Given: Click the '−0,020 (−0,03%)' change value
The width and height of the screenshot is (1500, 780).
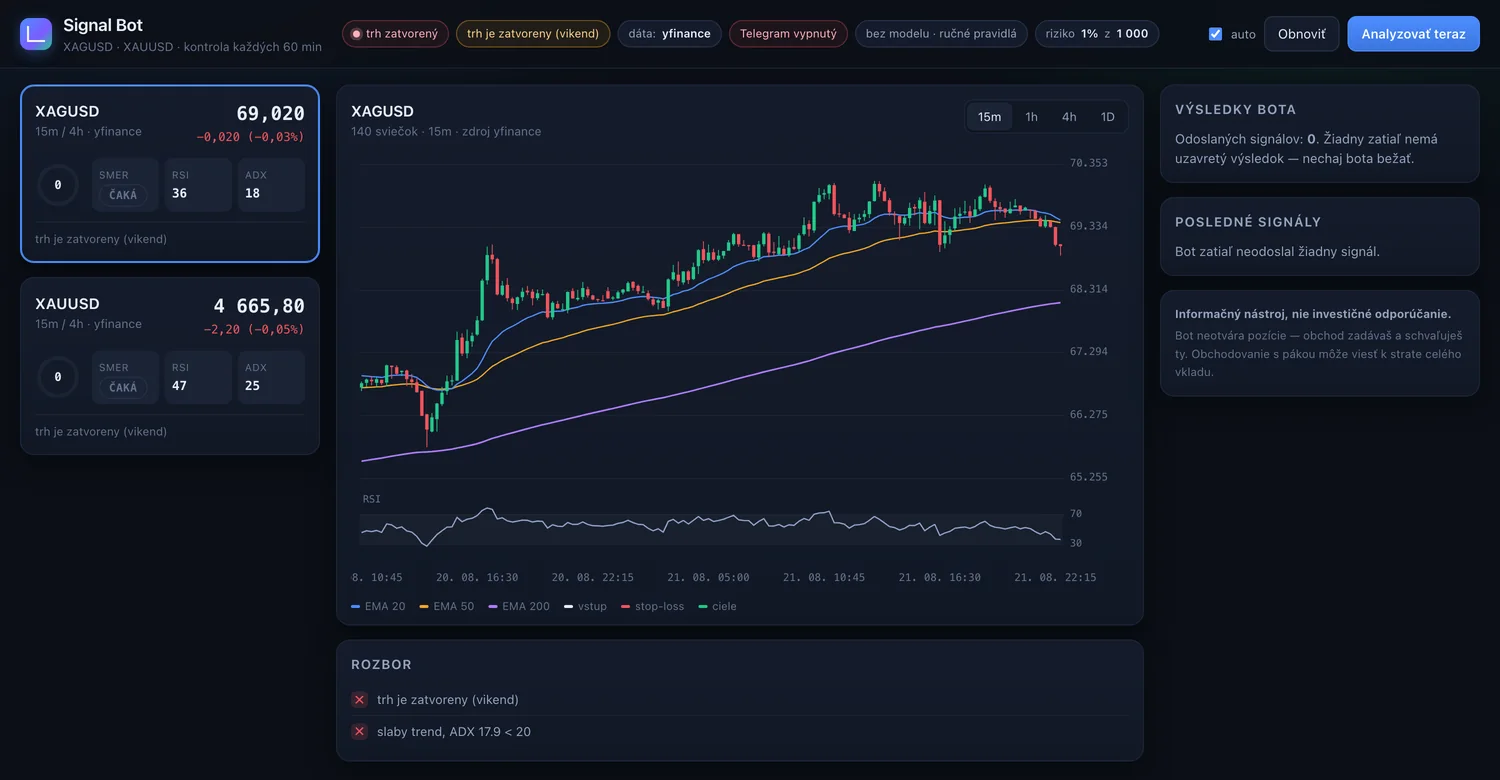Looking at the screenshot, I should pos(250,137).
